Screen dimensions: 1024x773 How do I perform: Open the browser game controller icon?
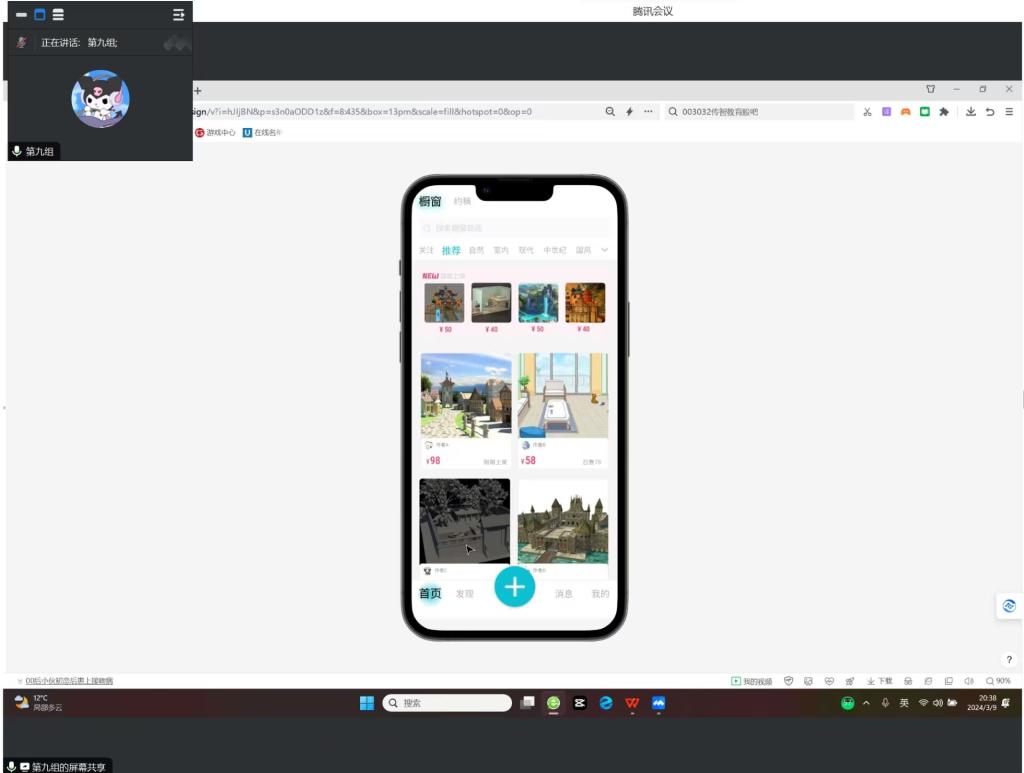(x=905, y=112)
